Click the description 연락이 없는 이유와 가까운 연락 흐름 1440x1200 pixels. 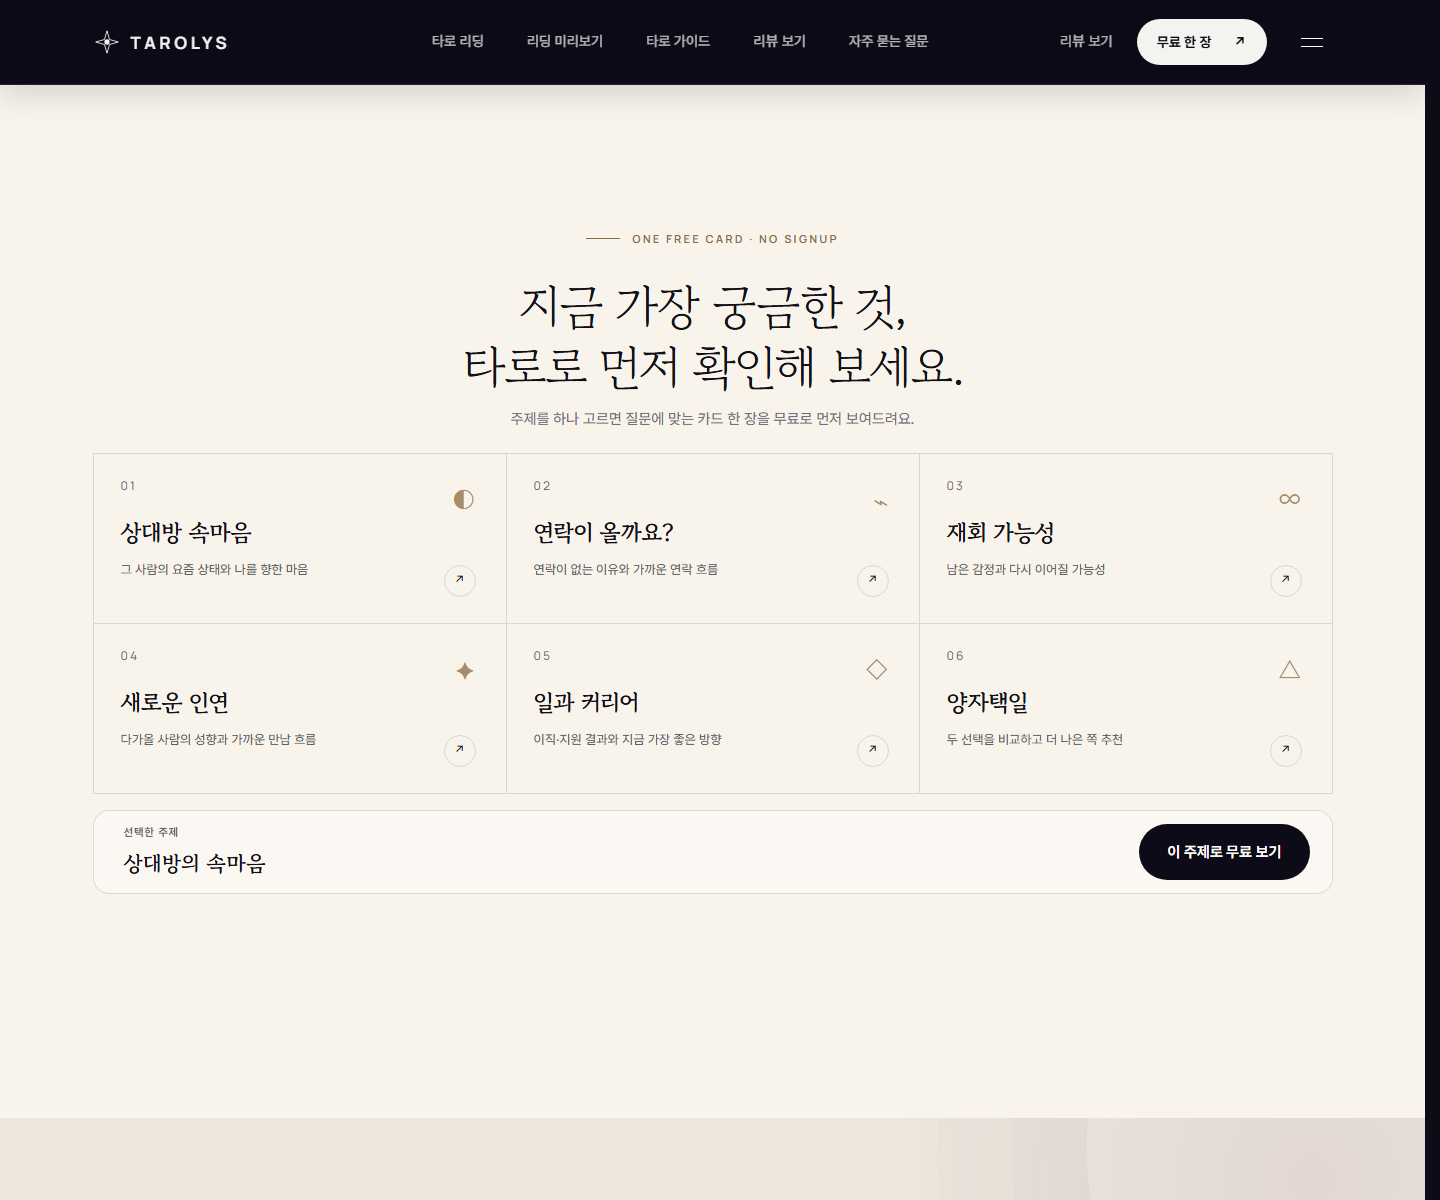[626, 569]
